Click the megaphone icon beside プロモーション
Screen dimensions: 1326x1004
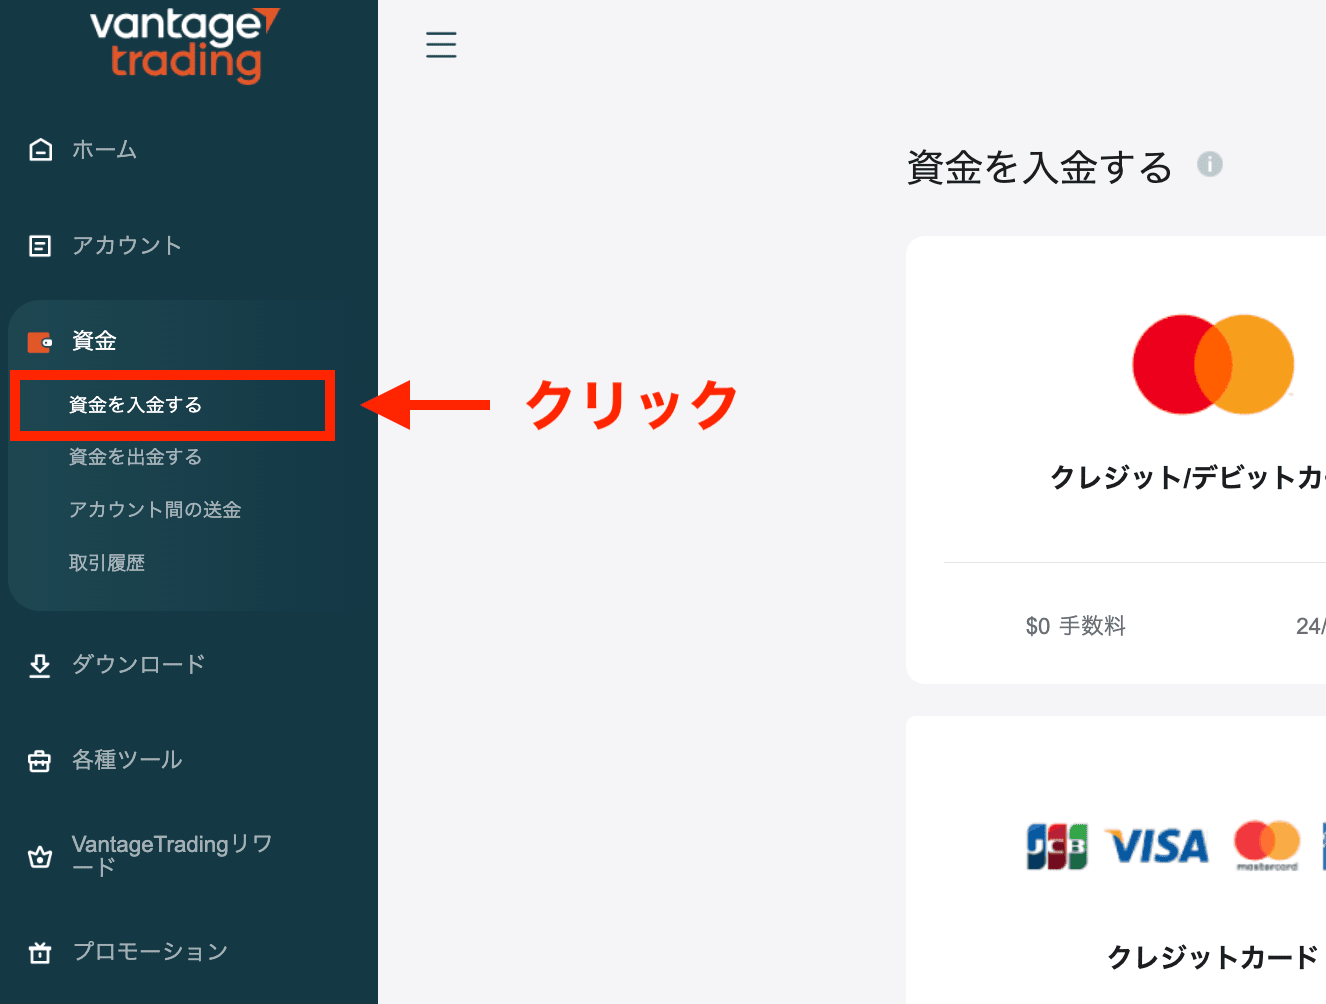coord(39,952)
